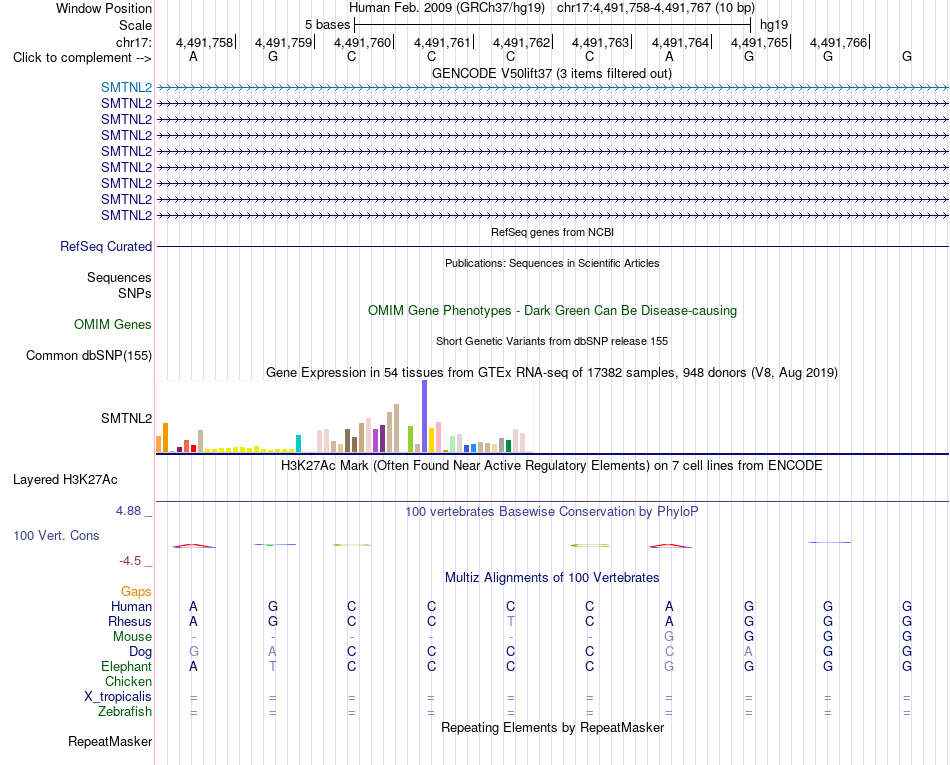This screenshot has height=765, width=950.
Task: Click the Zebrafish species label
Action: tap(125, 712)
